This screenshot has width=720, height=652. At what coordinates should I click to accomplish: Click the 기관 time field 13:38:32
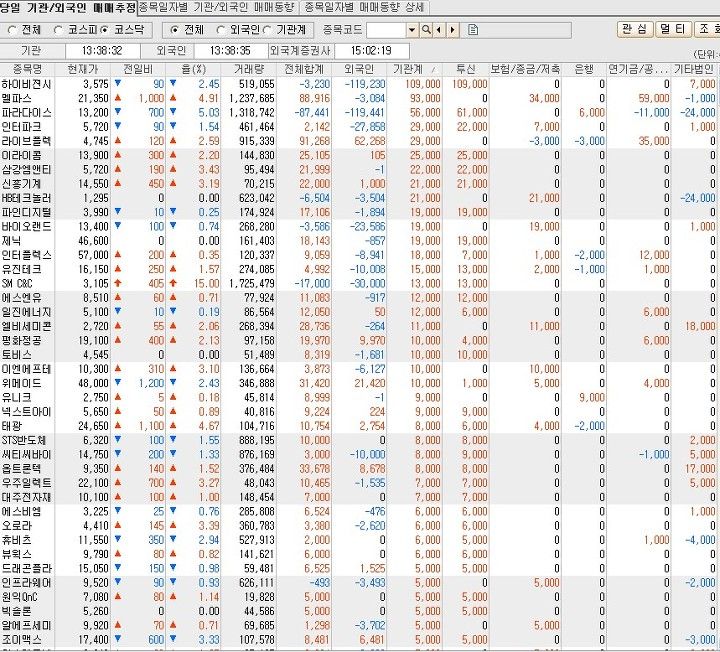tap(102, 51)
